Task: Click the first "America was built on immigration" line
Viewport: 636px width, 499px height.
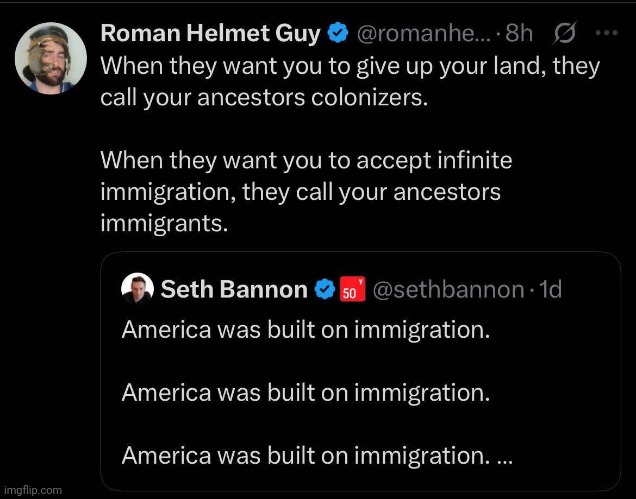Action: (x=305, y=330)
